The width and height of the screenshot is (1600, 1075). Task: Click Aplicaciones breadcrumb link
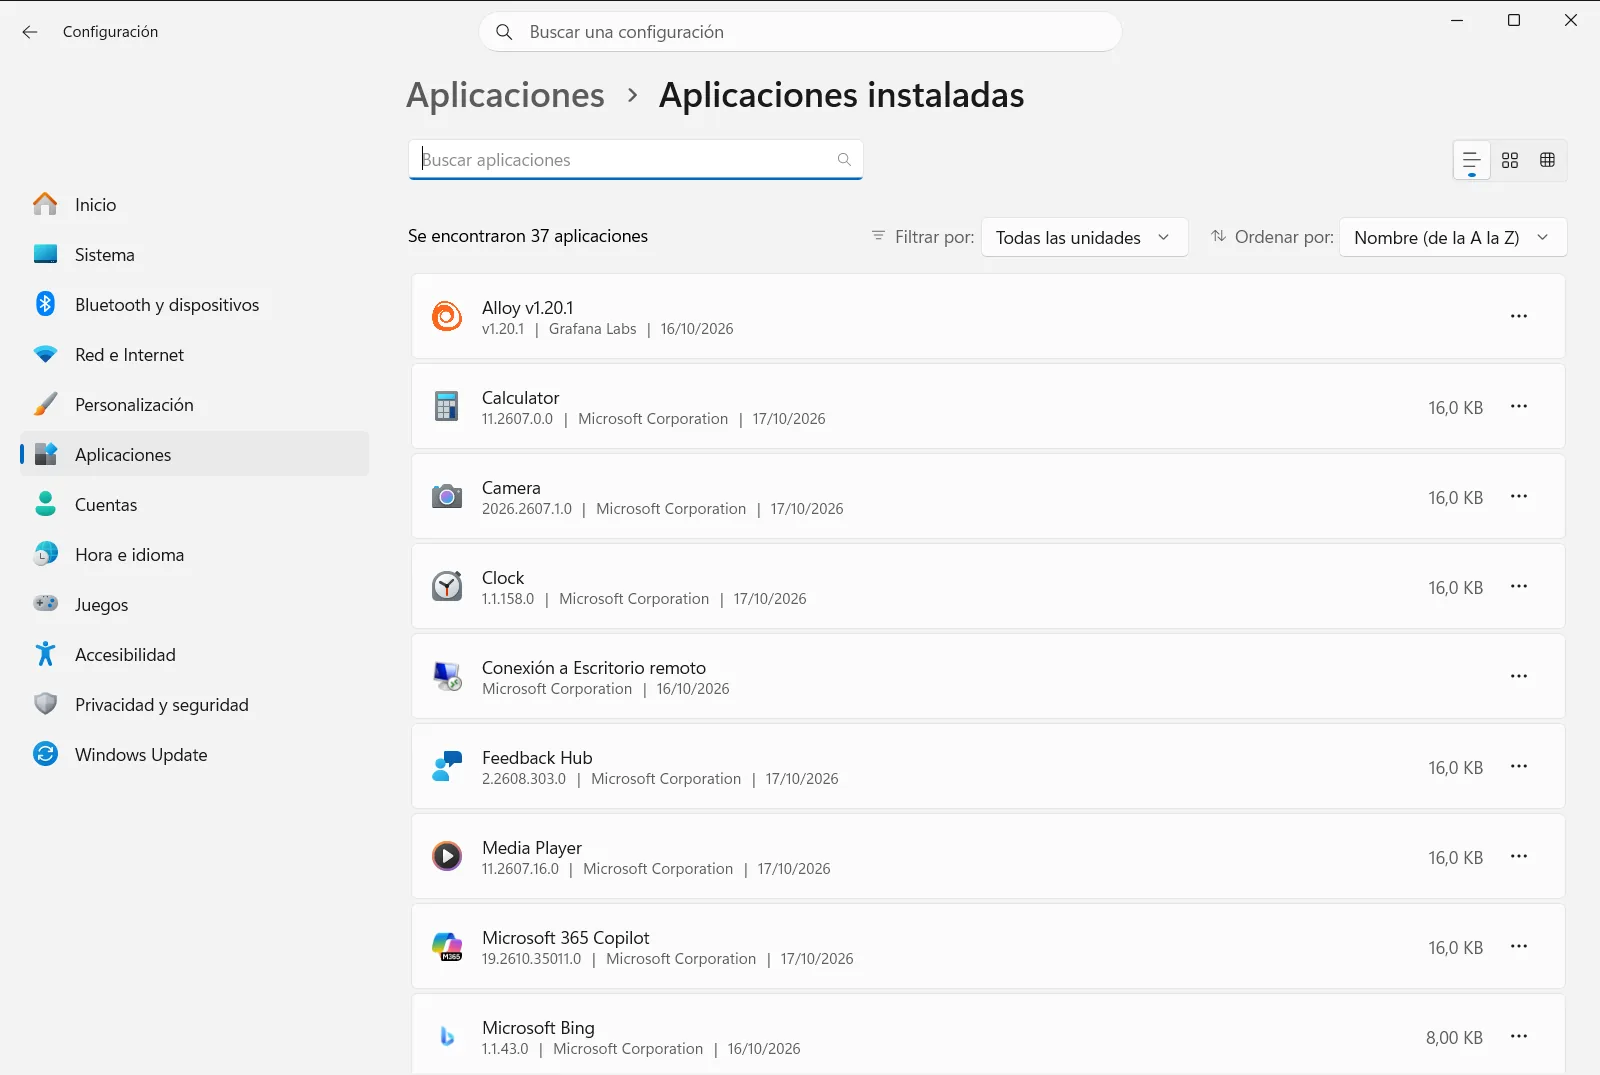(x=505, y=95)
